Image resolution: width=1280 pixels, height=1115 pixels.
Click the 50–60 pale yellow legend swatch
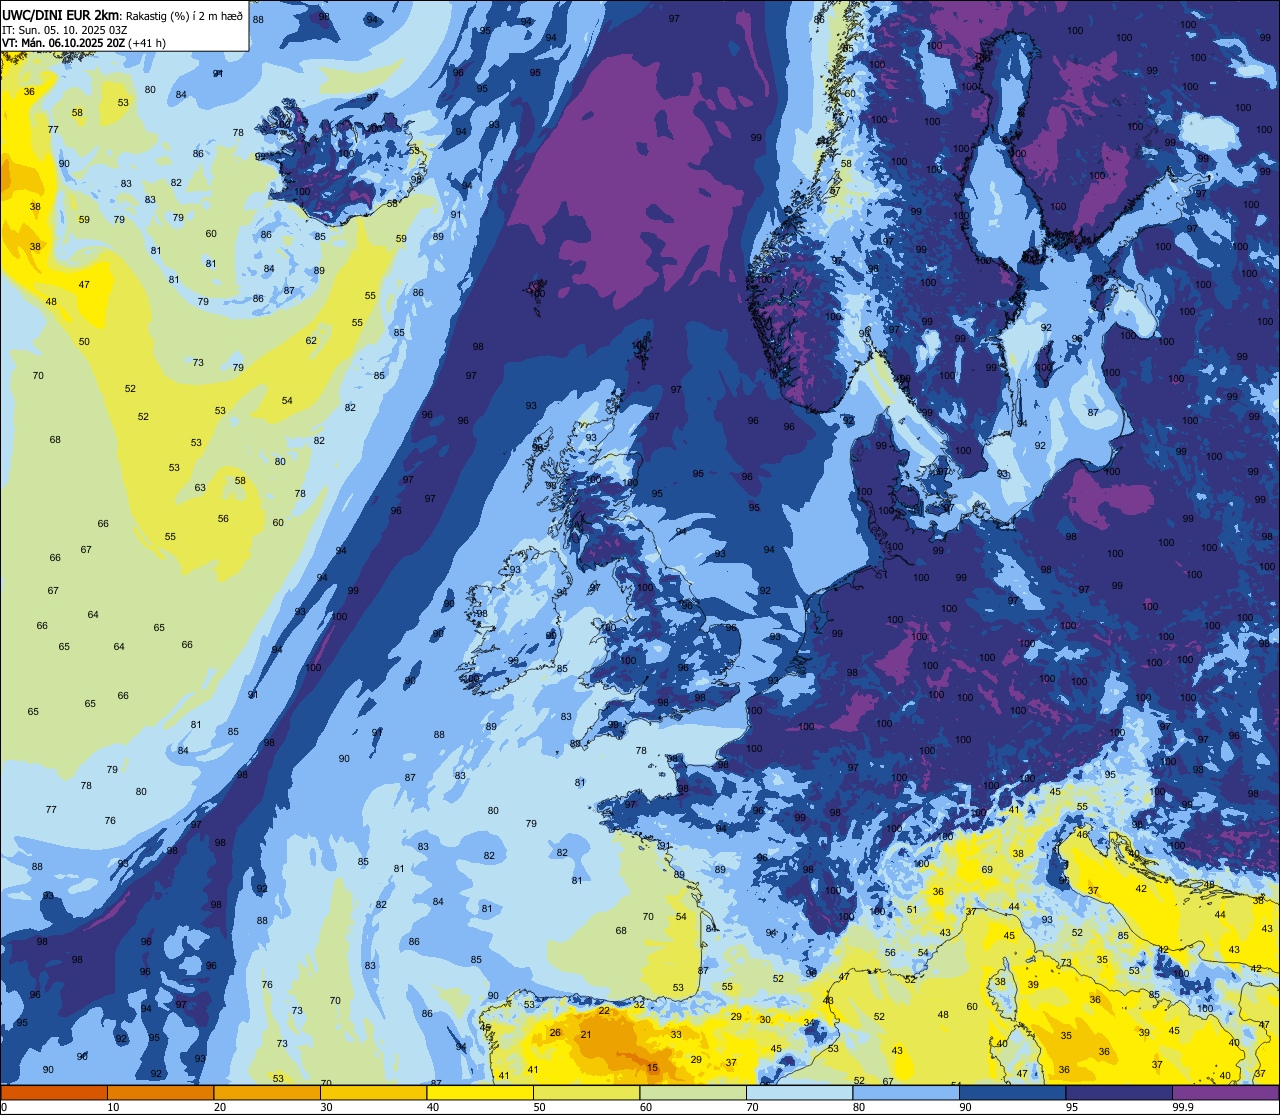[586, 1092]
